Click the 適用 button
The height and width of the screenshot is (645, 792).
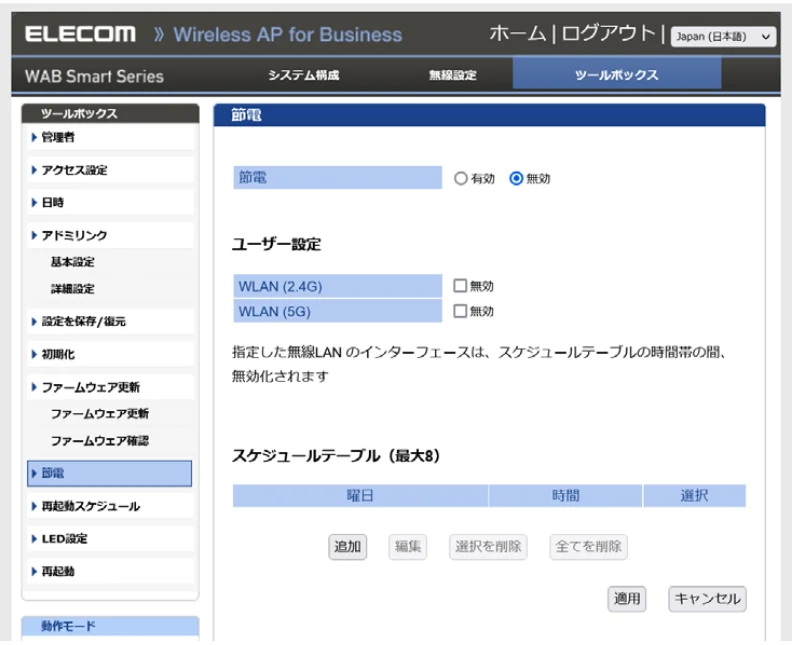pos(627,599)
